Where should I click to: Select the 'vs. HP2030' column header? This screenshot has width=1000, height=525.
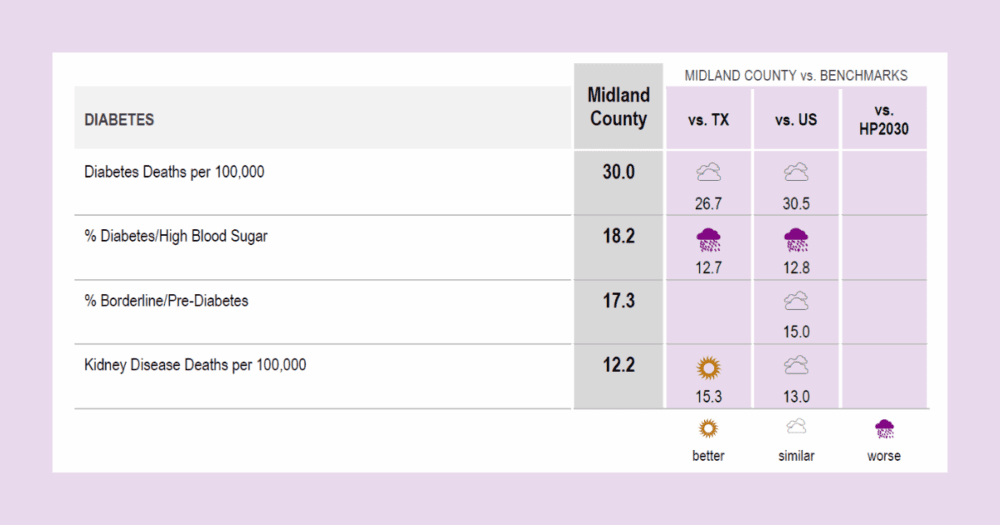point(884,119)
